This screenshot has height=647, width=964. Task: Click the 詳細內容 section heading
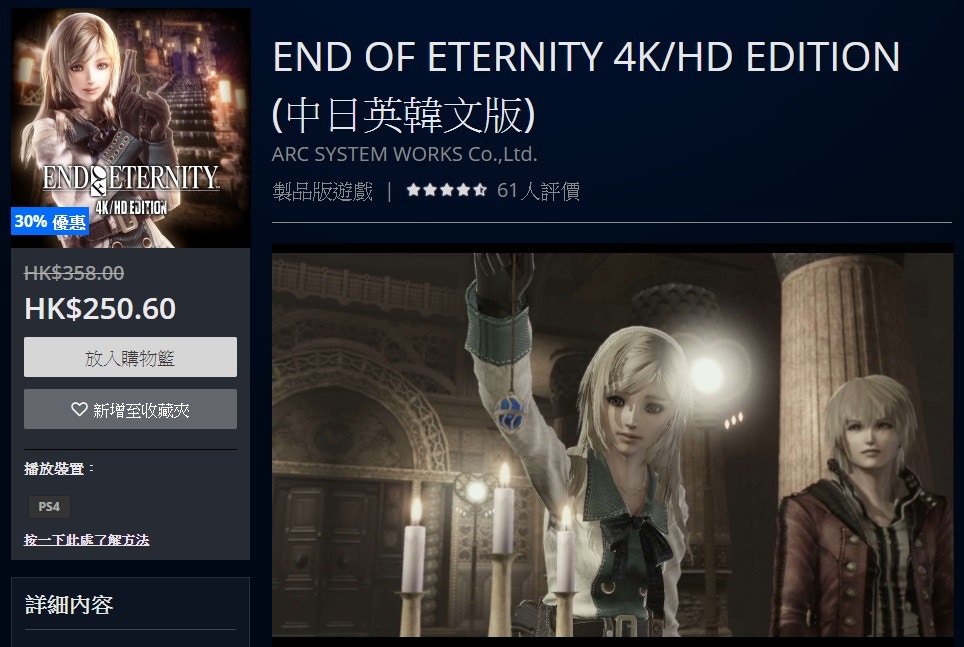69,605
